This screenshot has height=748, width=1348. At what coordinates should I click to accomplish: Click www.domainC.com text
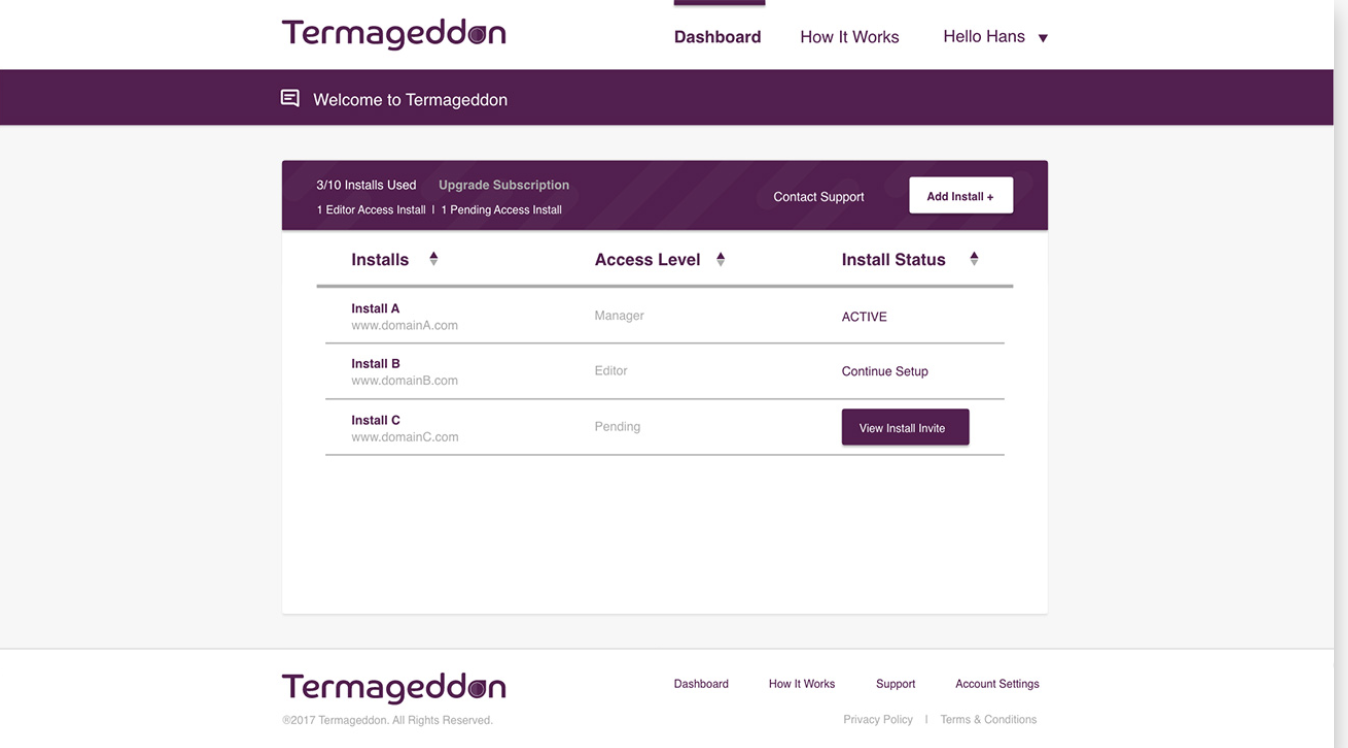point(405,437)
